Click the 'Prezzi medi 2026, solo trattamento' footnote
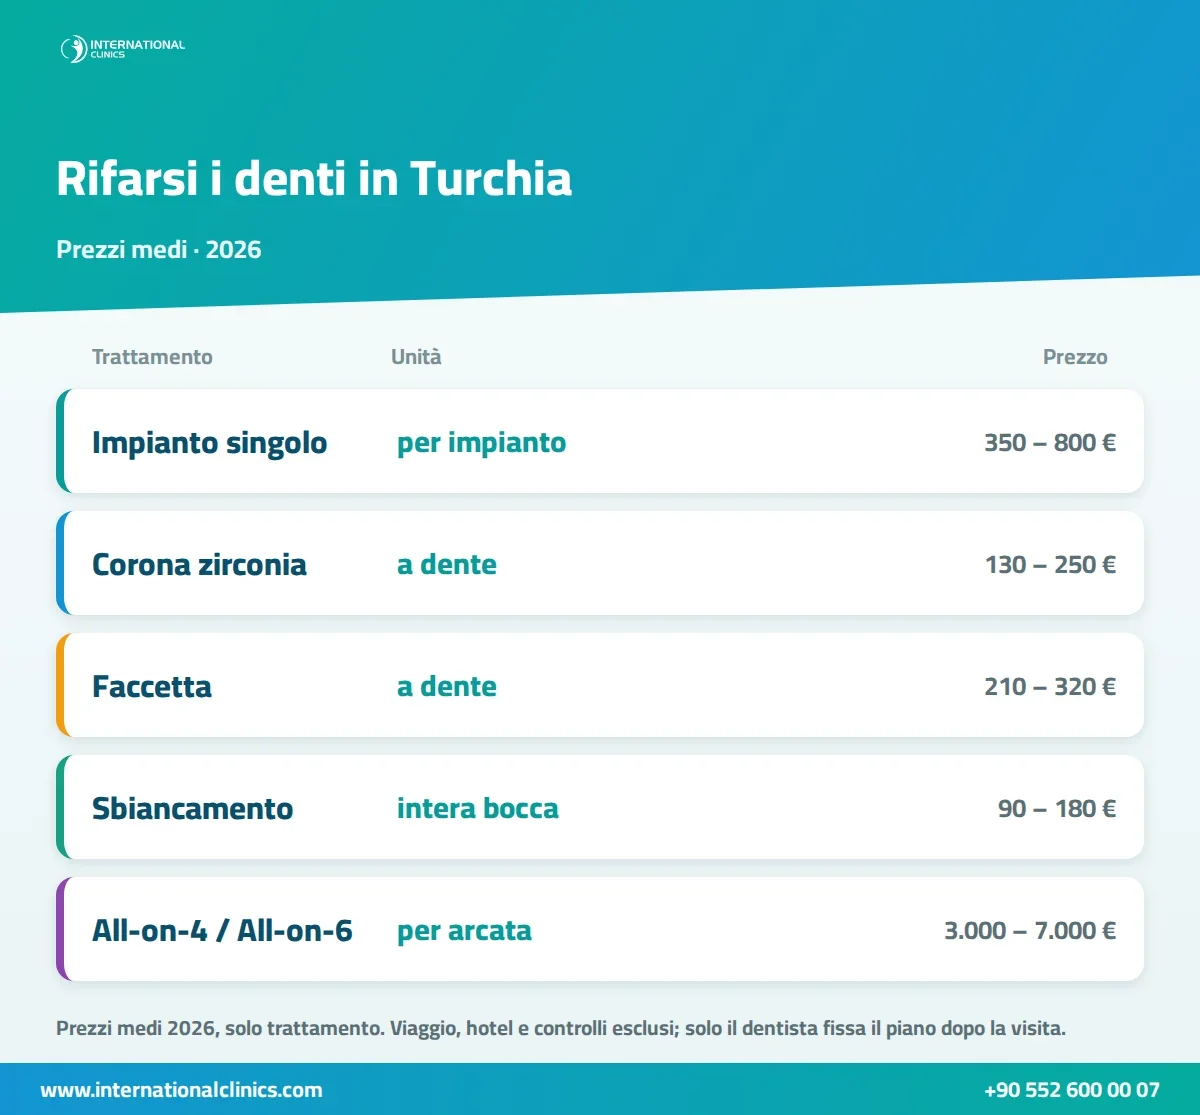Screen dimensions: 1200x1115 [x=561, y=1028]
